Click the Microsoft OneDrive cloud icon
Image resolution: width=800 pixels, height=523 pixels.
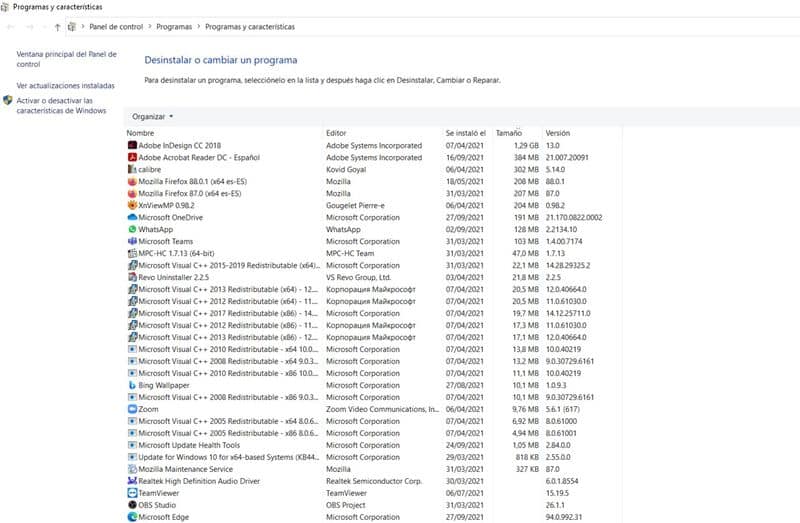(132, 217)
